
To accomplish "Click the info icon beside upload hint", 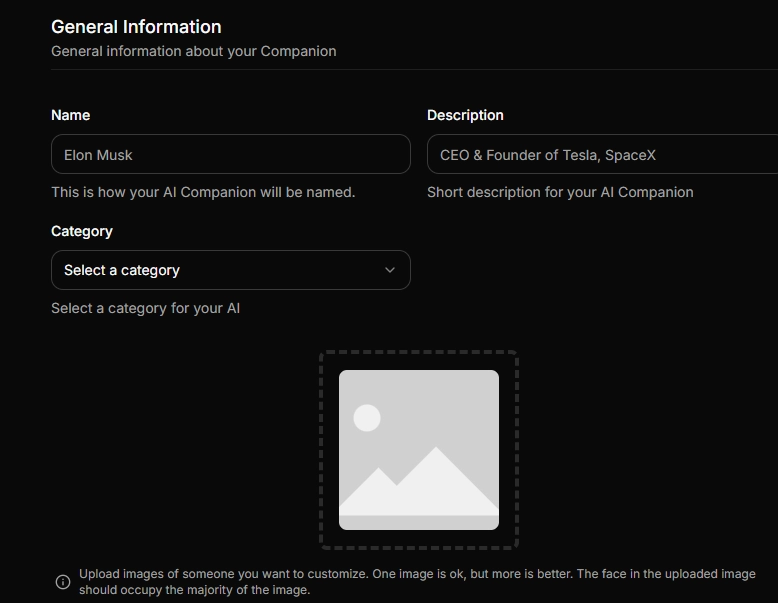I will (x=63, y=582).
